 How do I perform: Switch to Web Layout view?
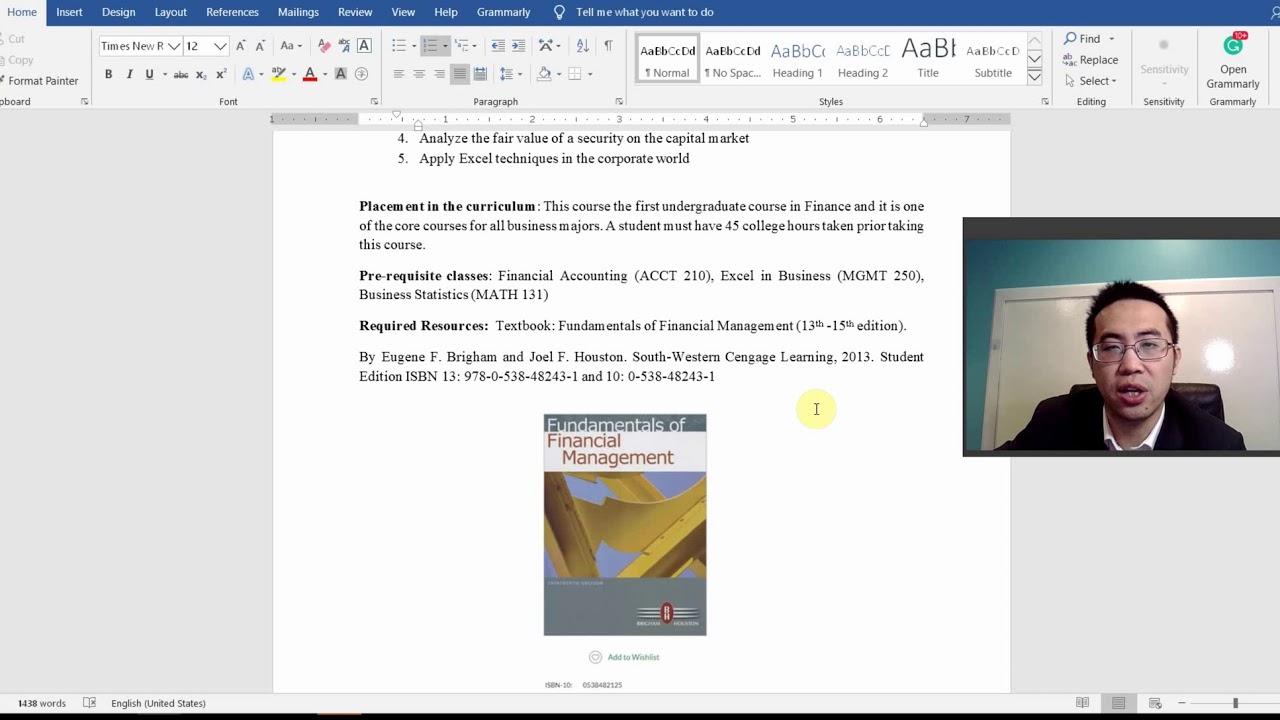[1155, 703]
